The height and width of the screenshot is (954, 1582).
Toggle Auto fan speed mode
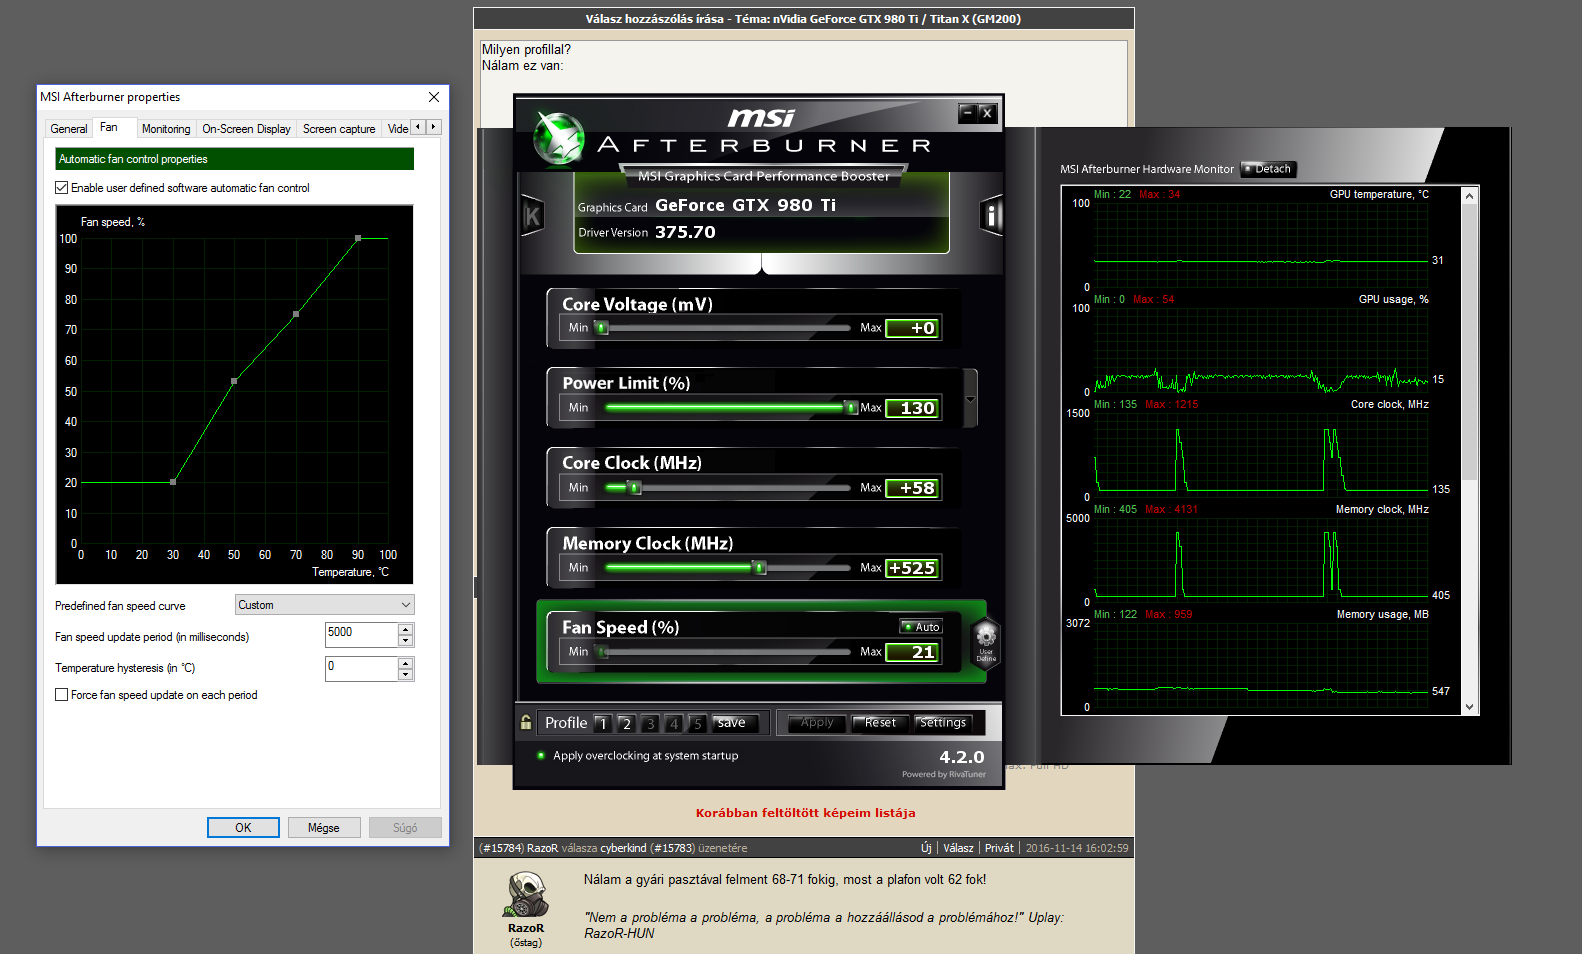point(921,627)
